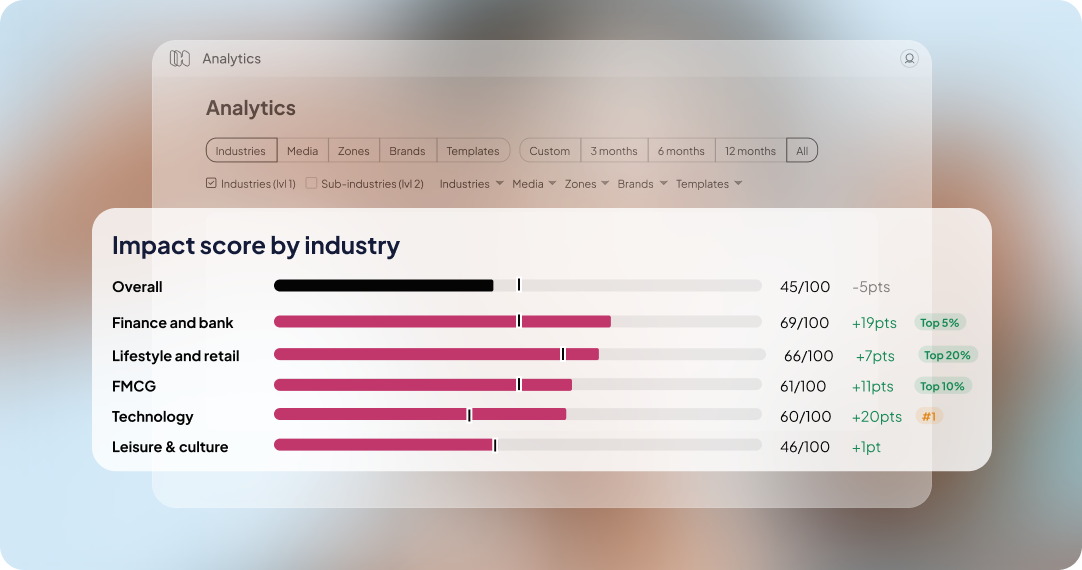Click the Leisure & culture row label

[170, 447]
